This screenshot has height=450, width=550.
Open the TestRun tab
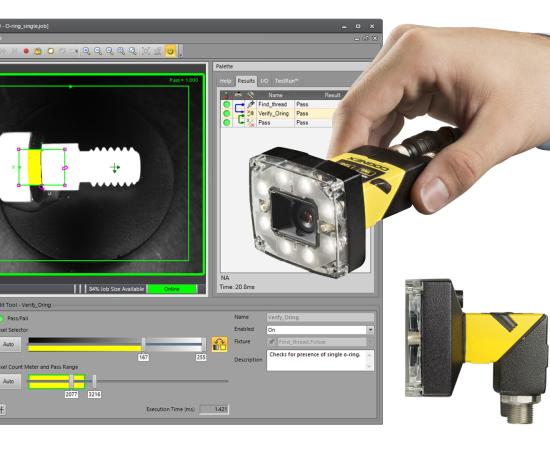(287, 81)
